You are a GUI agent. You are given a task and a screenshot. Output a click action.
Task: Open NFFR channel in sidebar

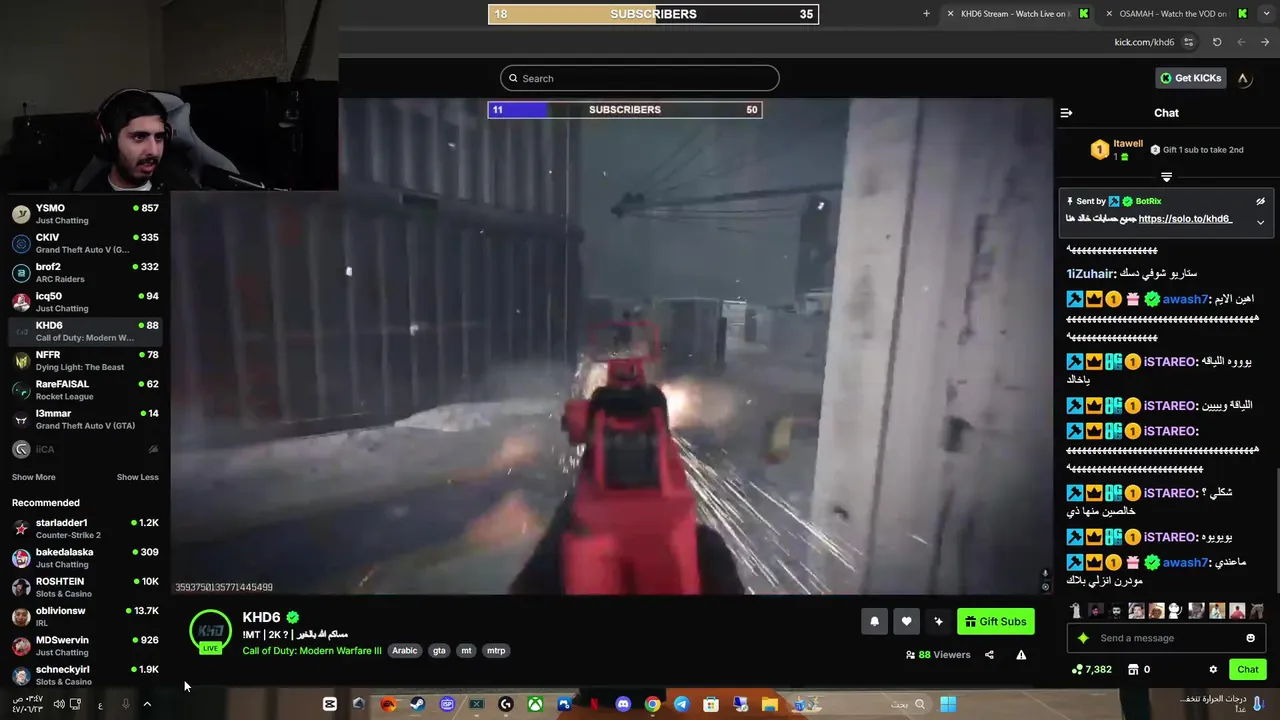pyautogui.click(x=85, y=360)
